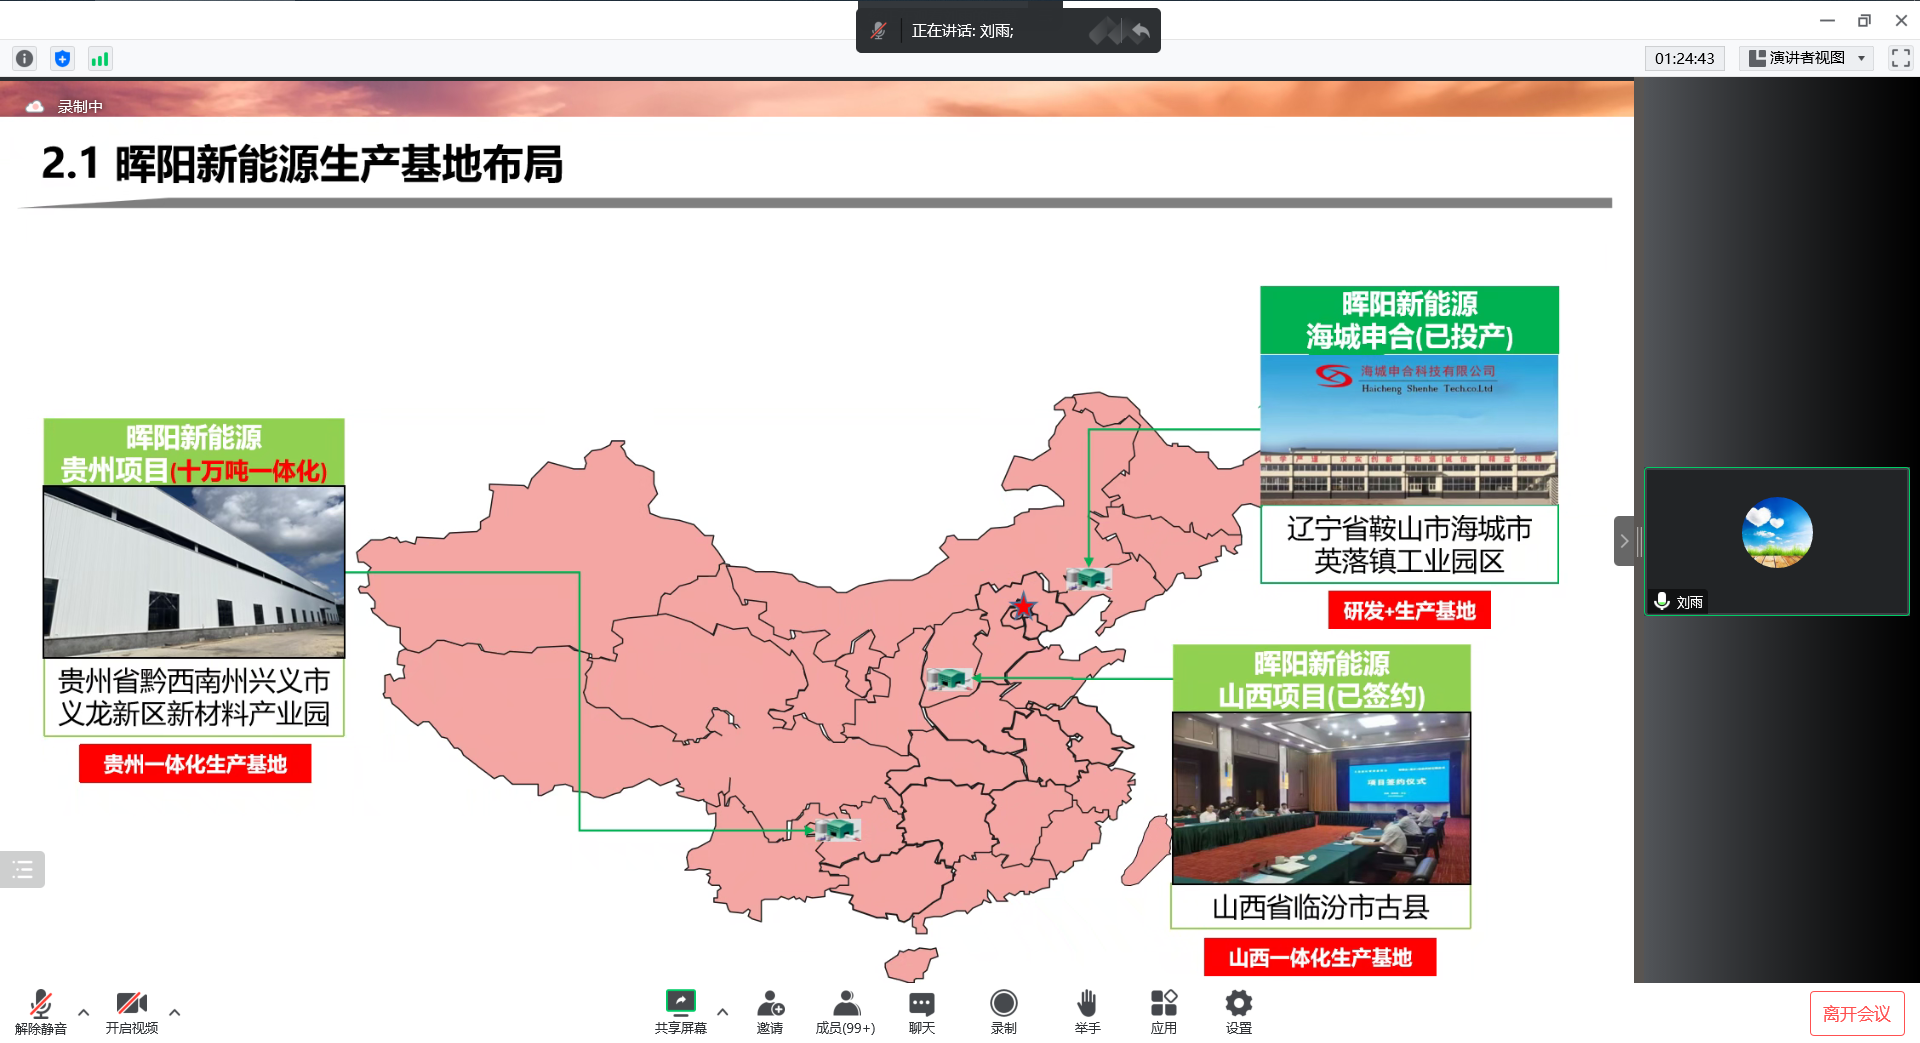The image size is (1920, 1043).
Task: Click the 录制 record button
Action: click(1004, 1012)
